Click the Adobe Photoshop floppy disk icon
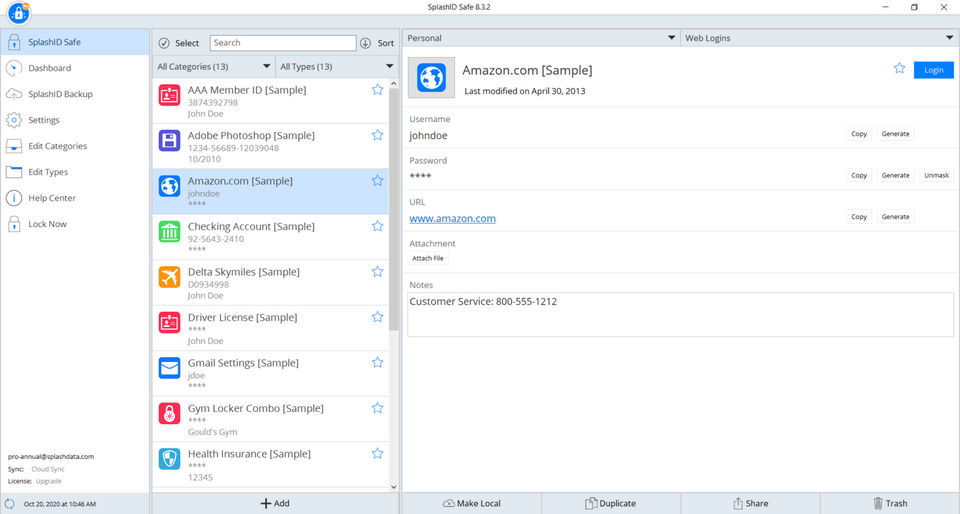This screenshot has width=960, height=514. pos(170,140)
